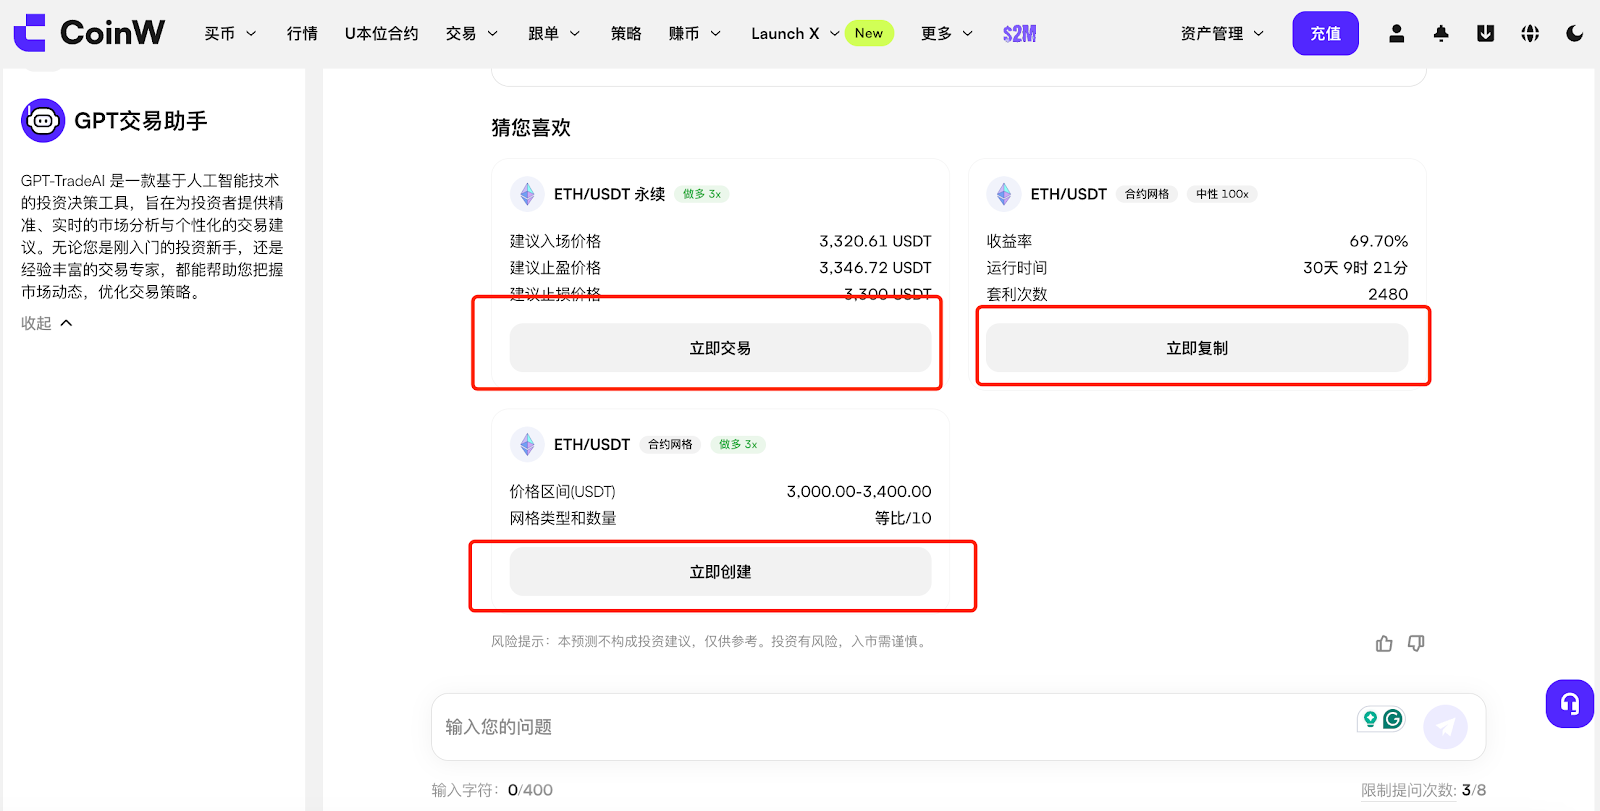Click the app download icon
The image size is (1600, 811).
click(x=1486, y=34)
